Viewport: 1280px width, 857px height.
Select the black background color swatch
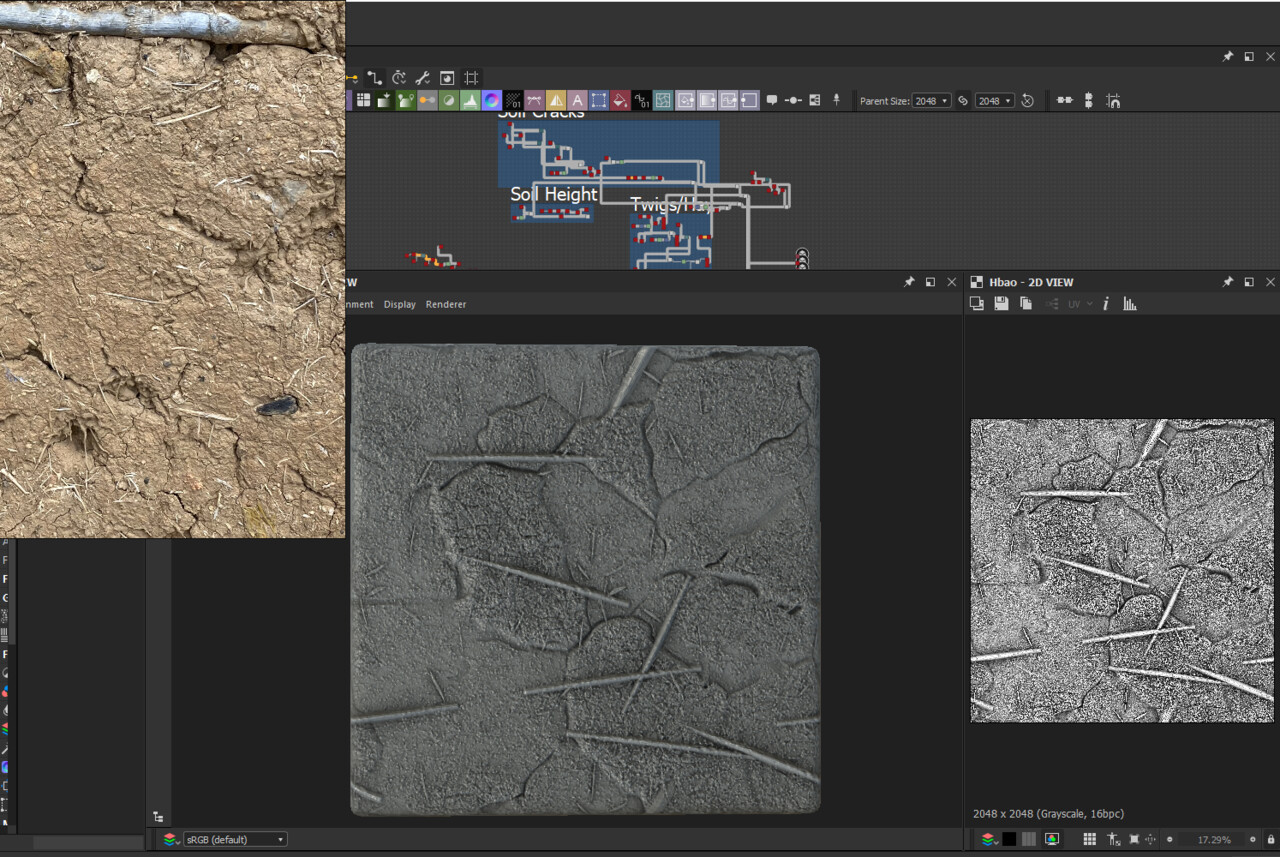(x=1009, y=839)
